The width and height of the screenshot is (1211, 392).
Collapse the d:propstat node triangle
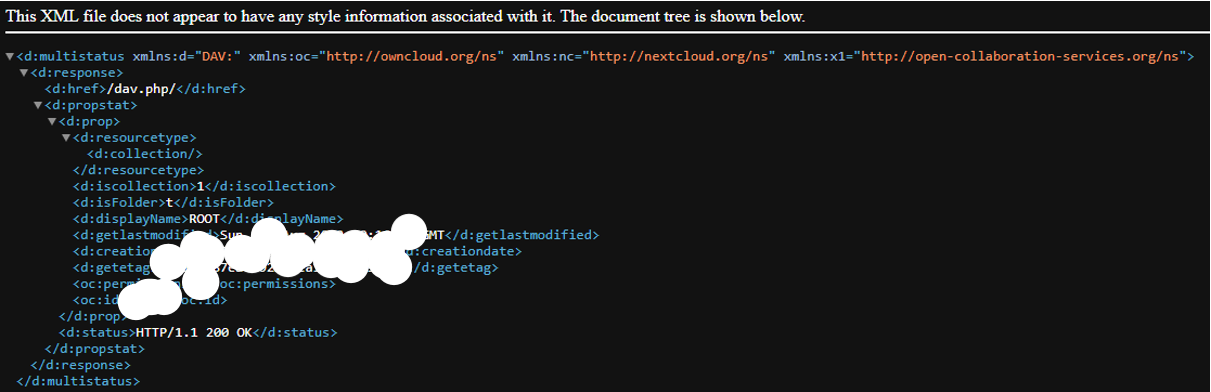38,105
